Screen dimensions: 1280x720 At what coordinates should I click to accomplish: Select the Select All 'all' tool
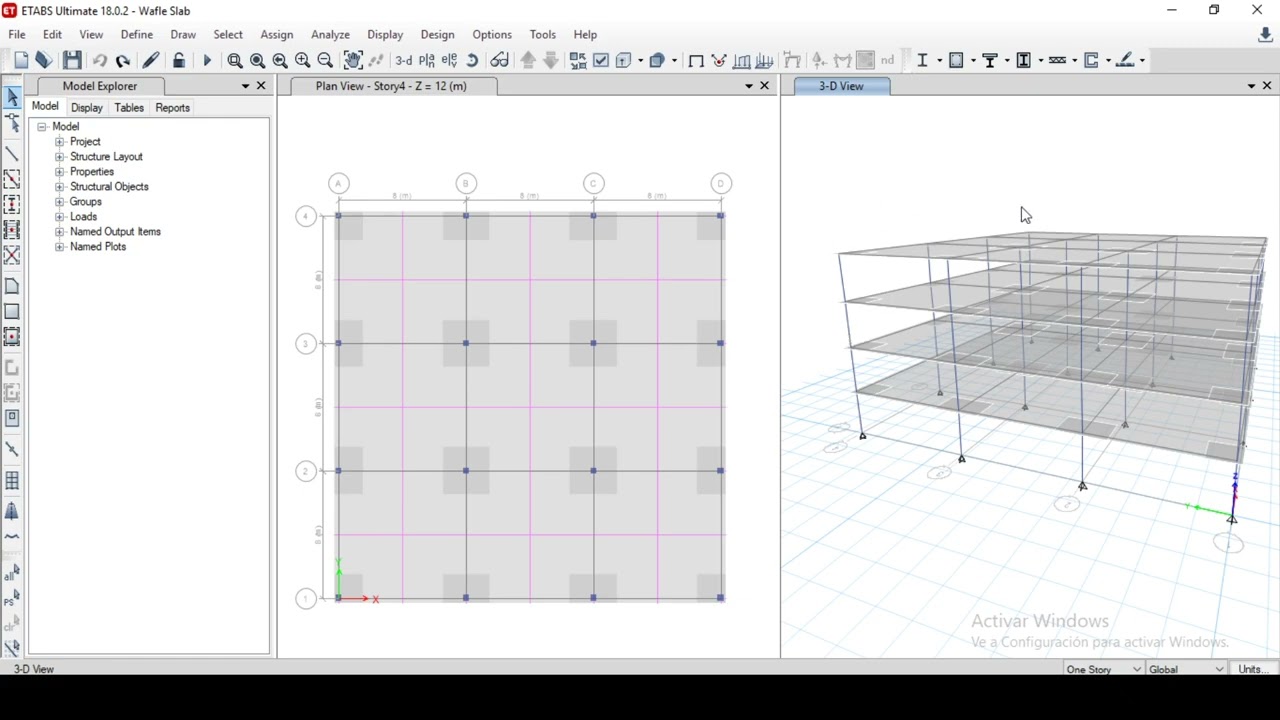tap(12, 574)
